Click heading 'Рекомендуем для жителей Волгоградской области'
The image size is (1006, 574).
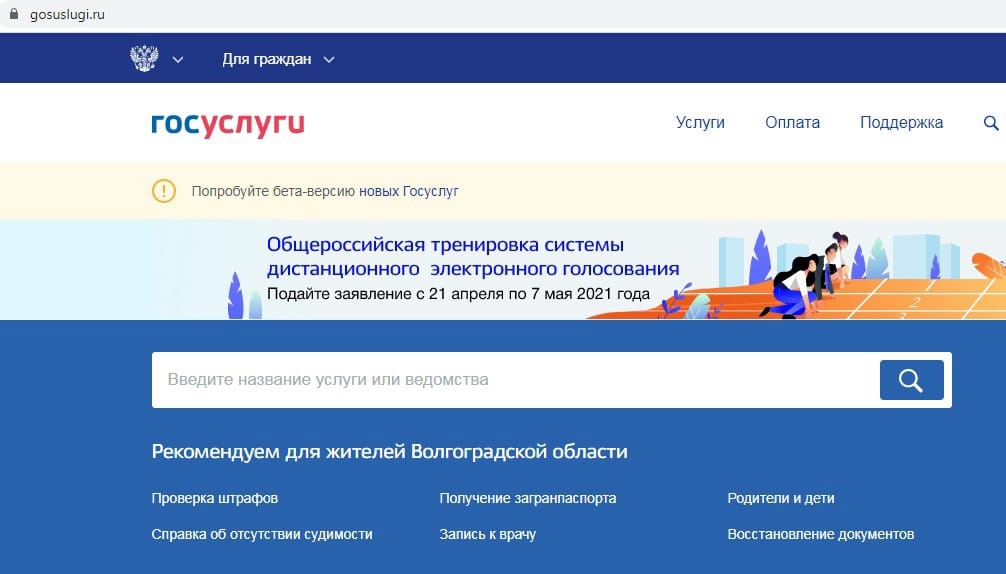(389, 452)
